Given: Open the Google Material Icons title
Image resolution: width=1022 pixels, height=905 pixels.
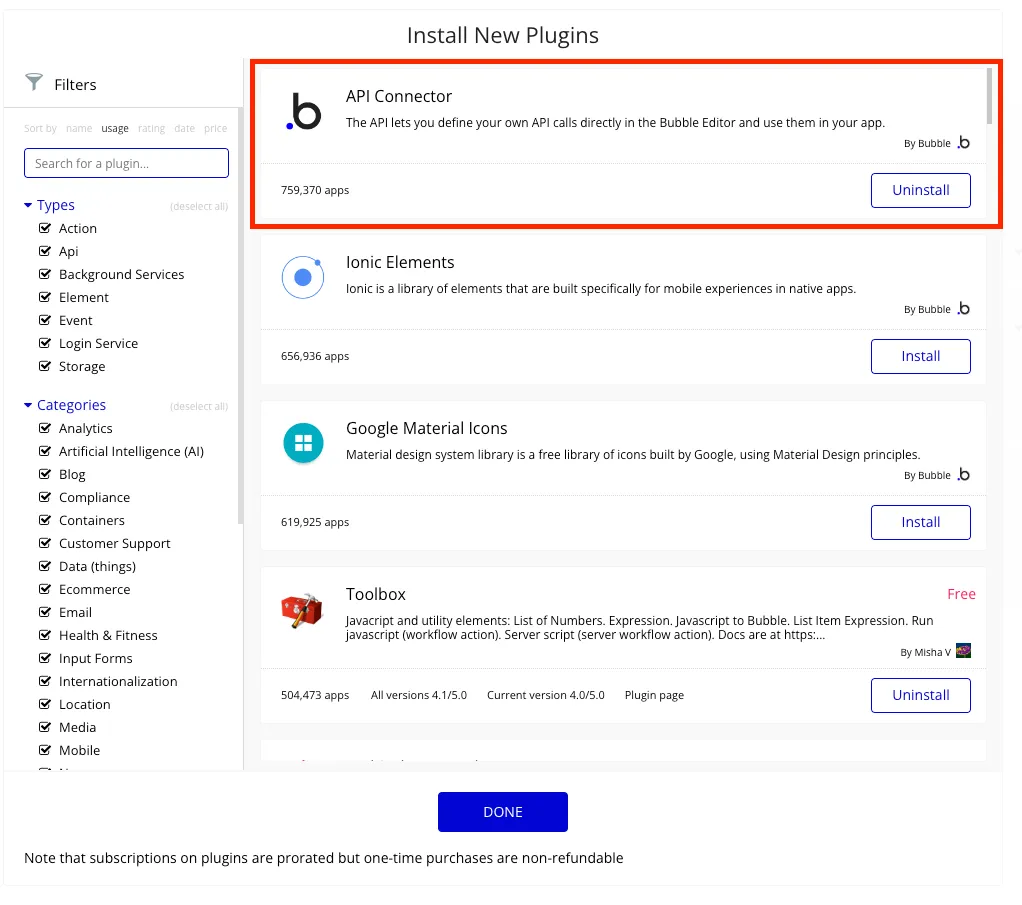Looking at the screenshot, I should pyautogui.click(x=426, y=428).
